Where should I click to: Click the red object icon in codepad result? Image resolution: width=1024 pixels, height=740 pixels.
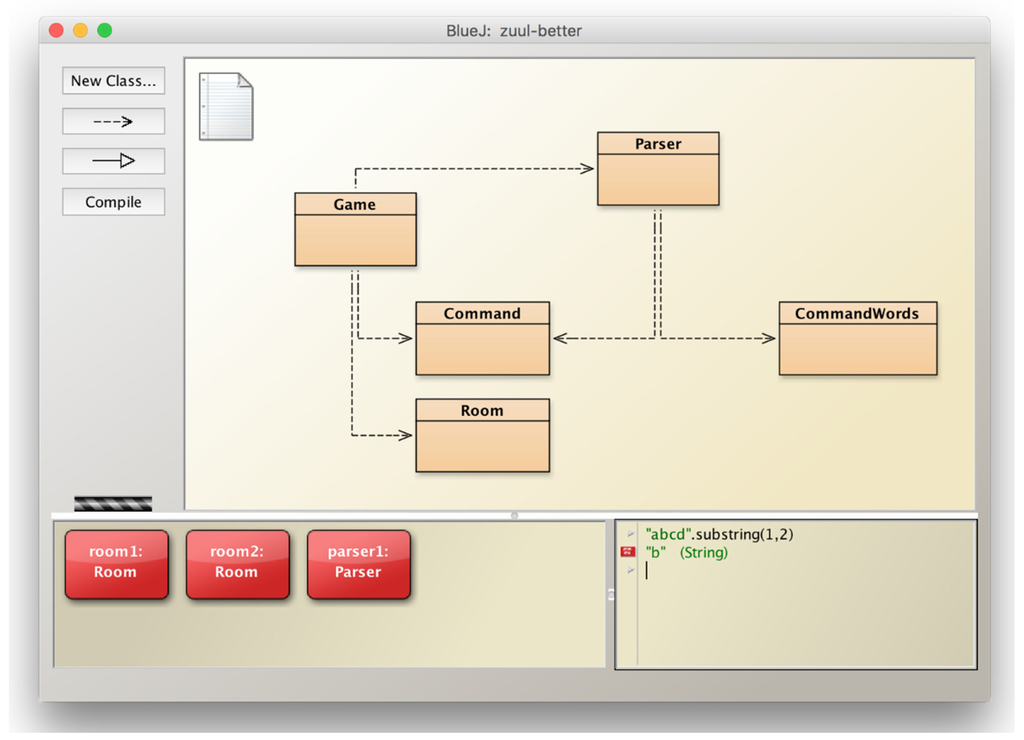(628, 552)
